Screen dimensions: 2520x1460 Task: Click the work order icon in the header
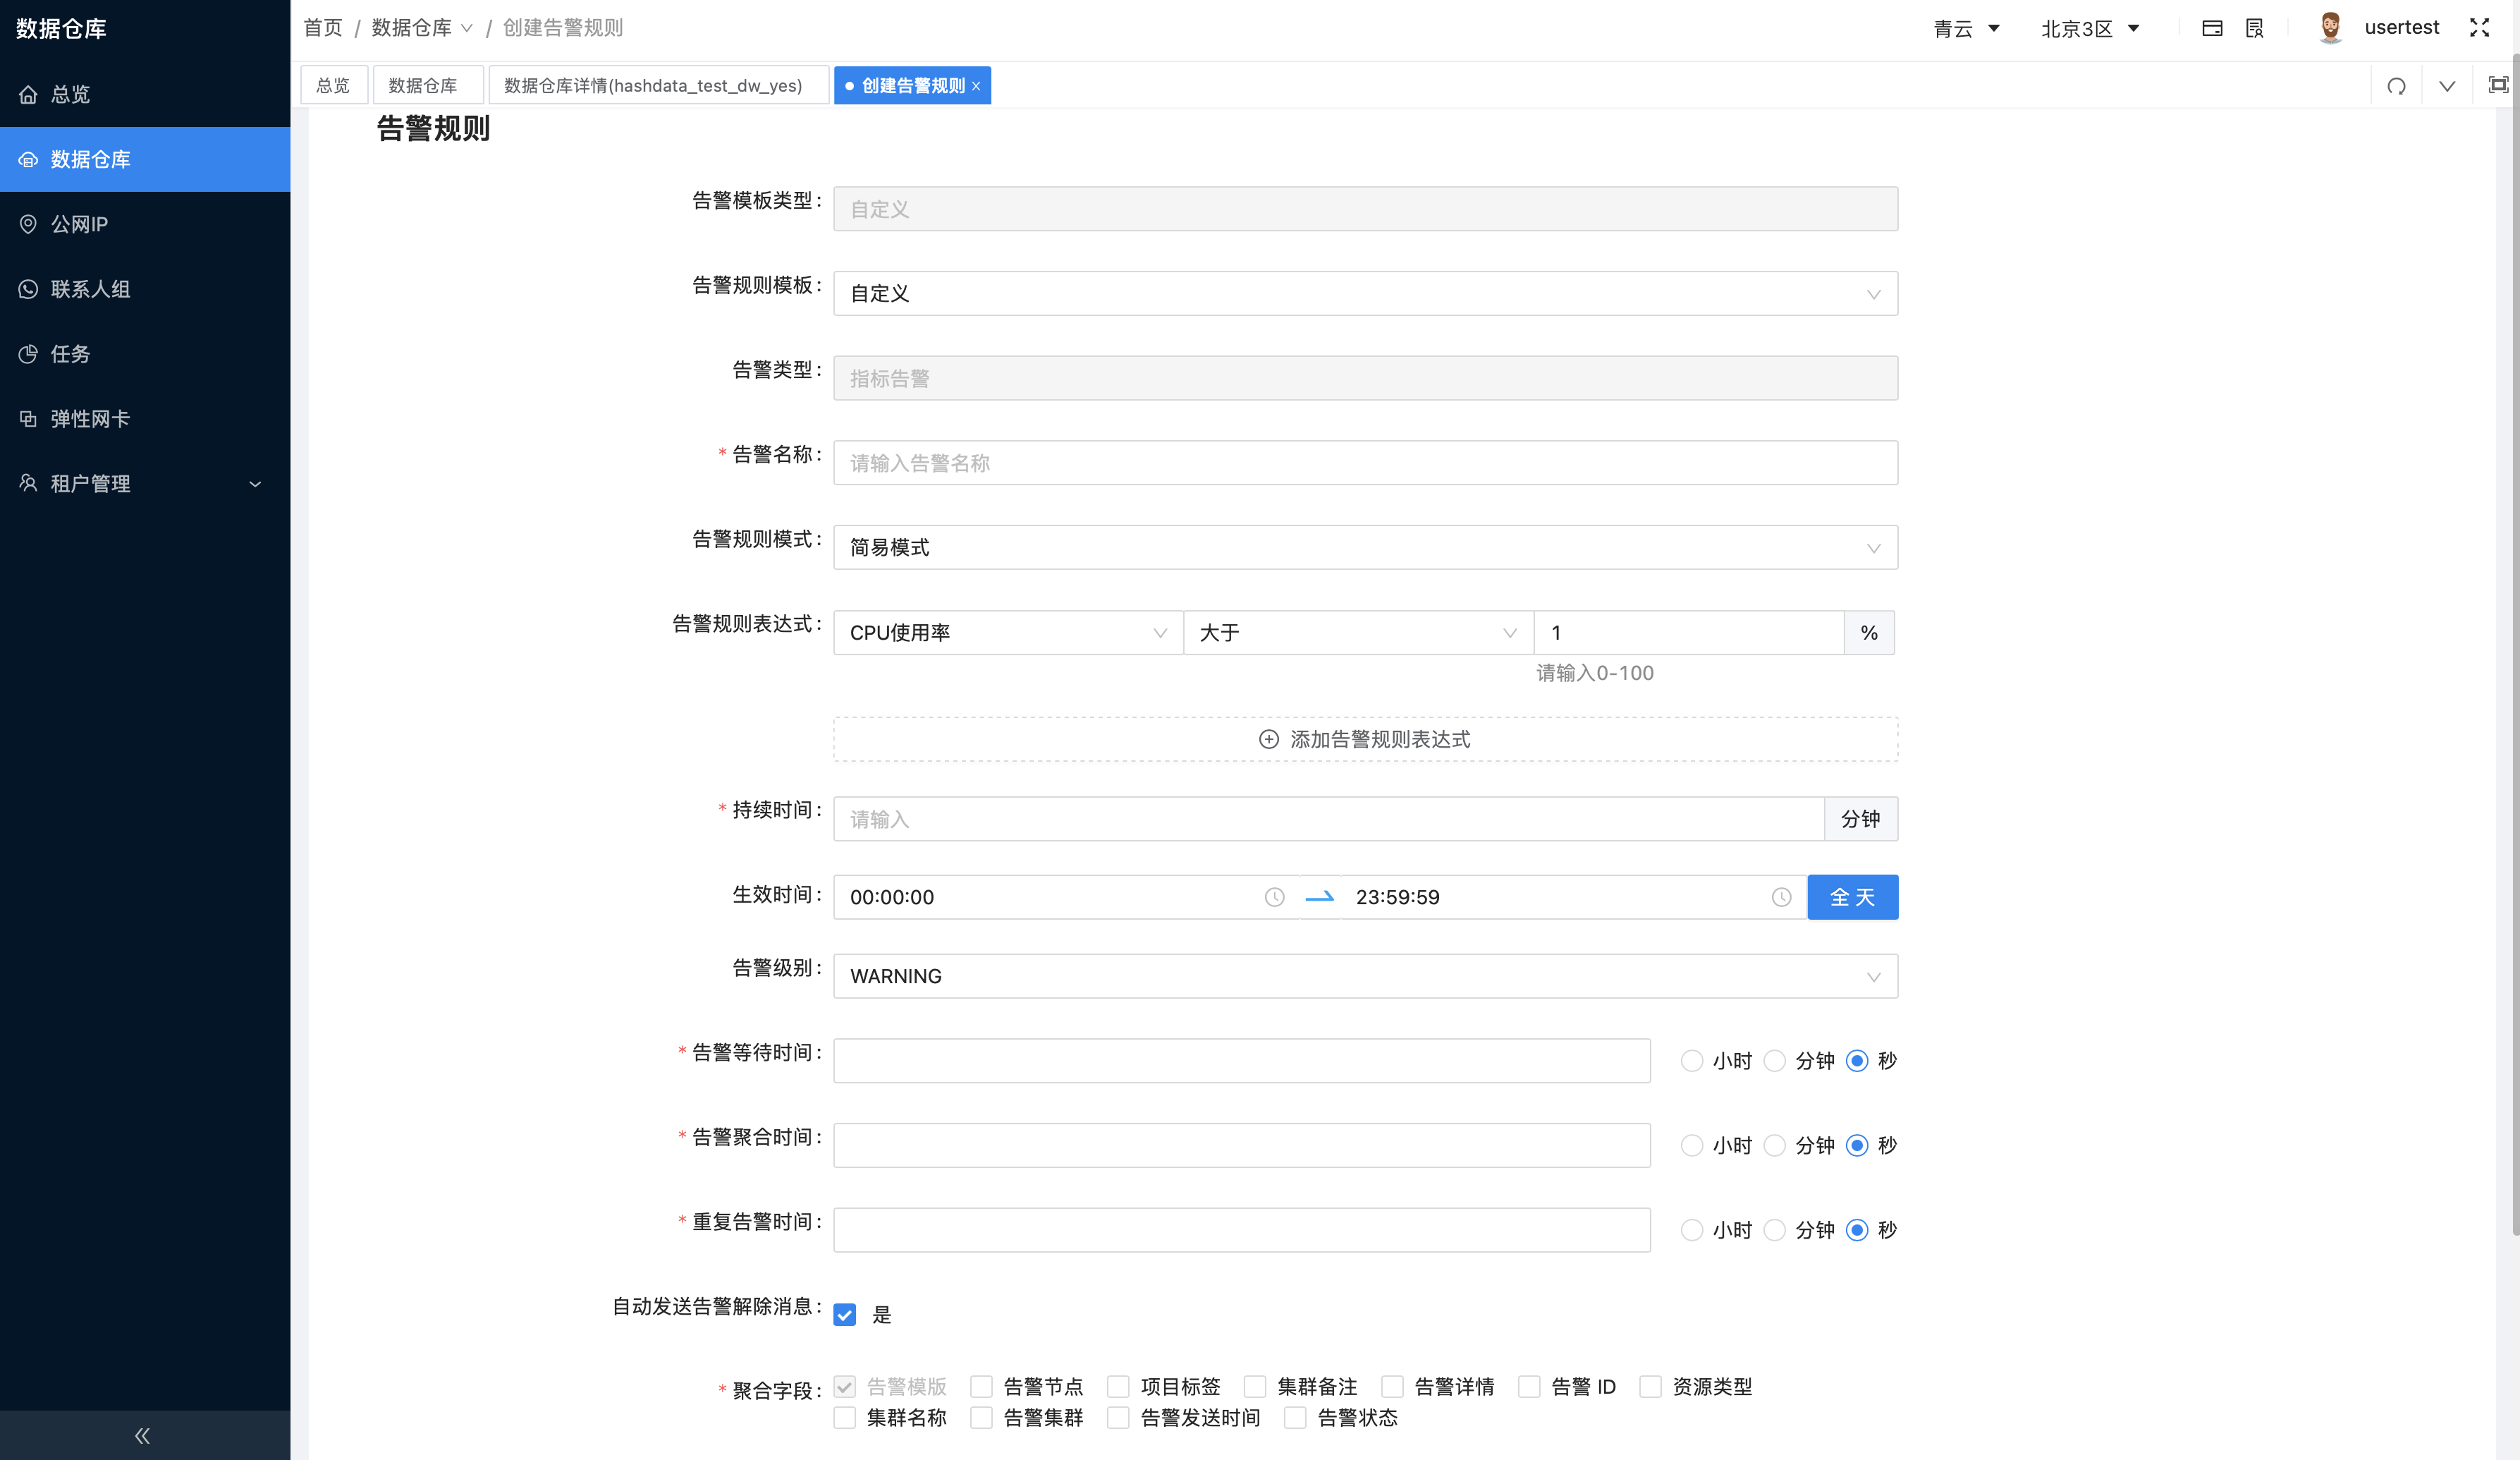(x=2254, y=27)
